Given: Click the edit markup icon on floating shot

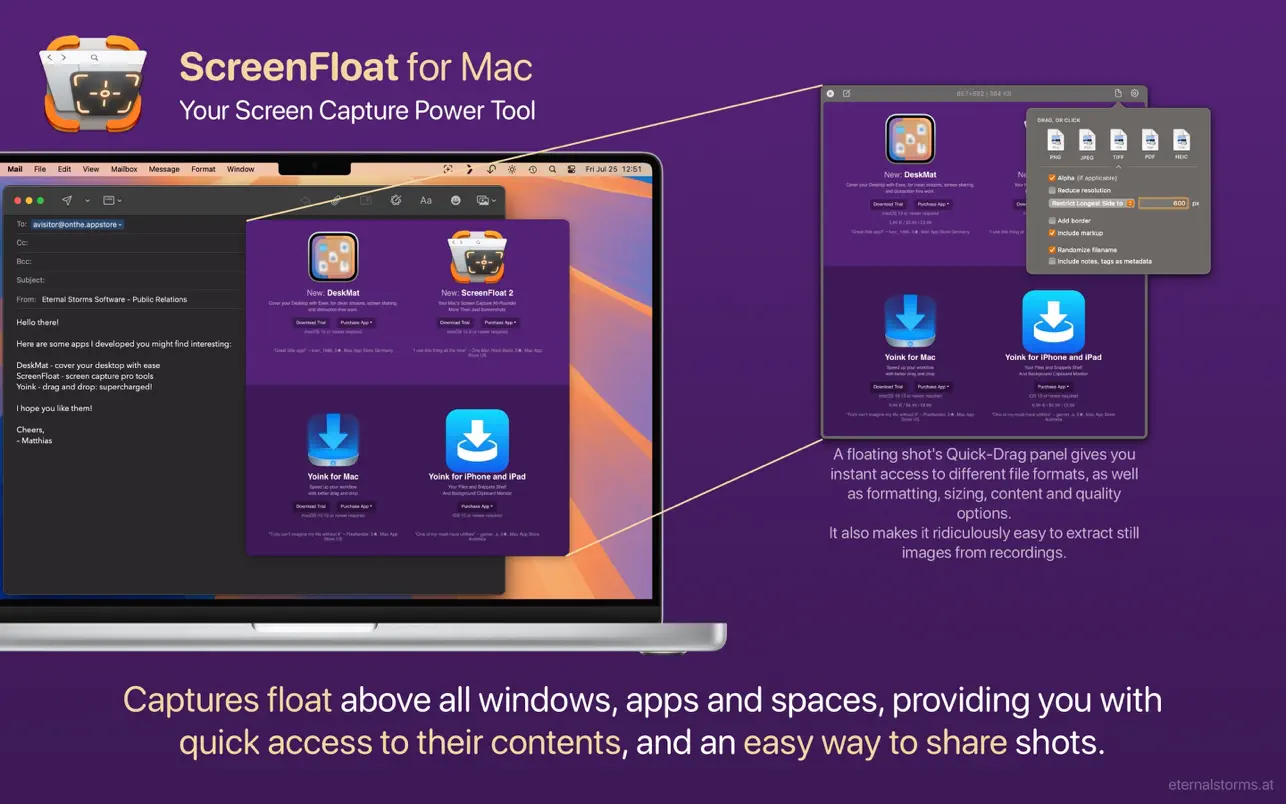Looking at the screenshot, I should coord(847,93).
